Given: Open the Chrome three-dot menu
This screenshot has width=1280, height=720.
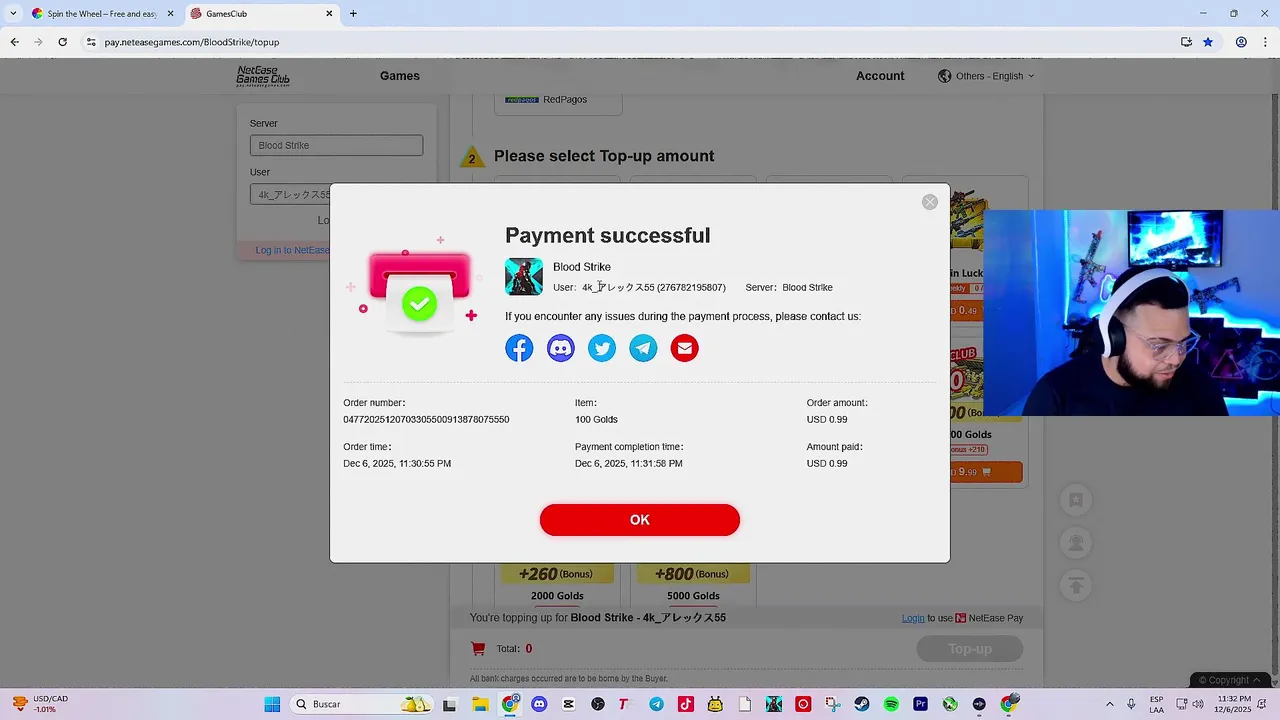Looking at the screenshot, I should 1265,42.
